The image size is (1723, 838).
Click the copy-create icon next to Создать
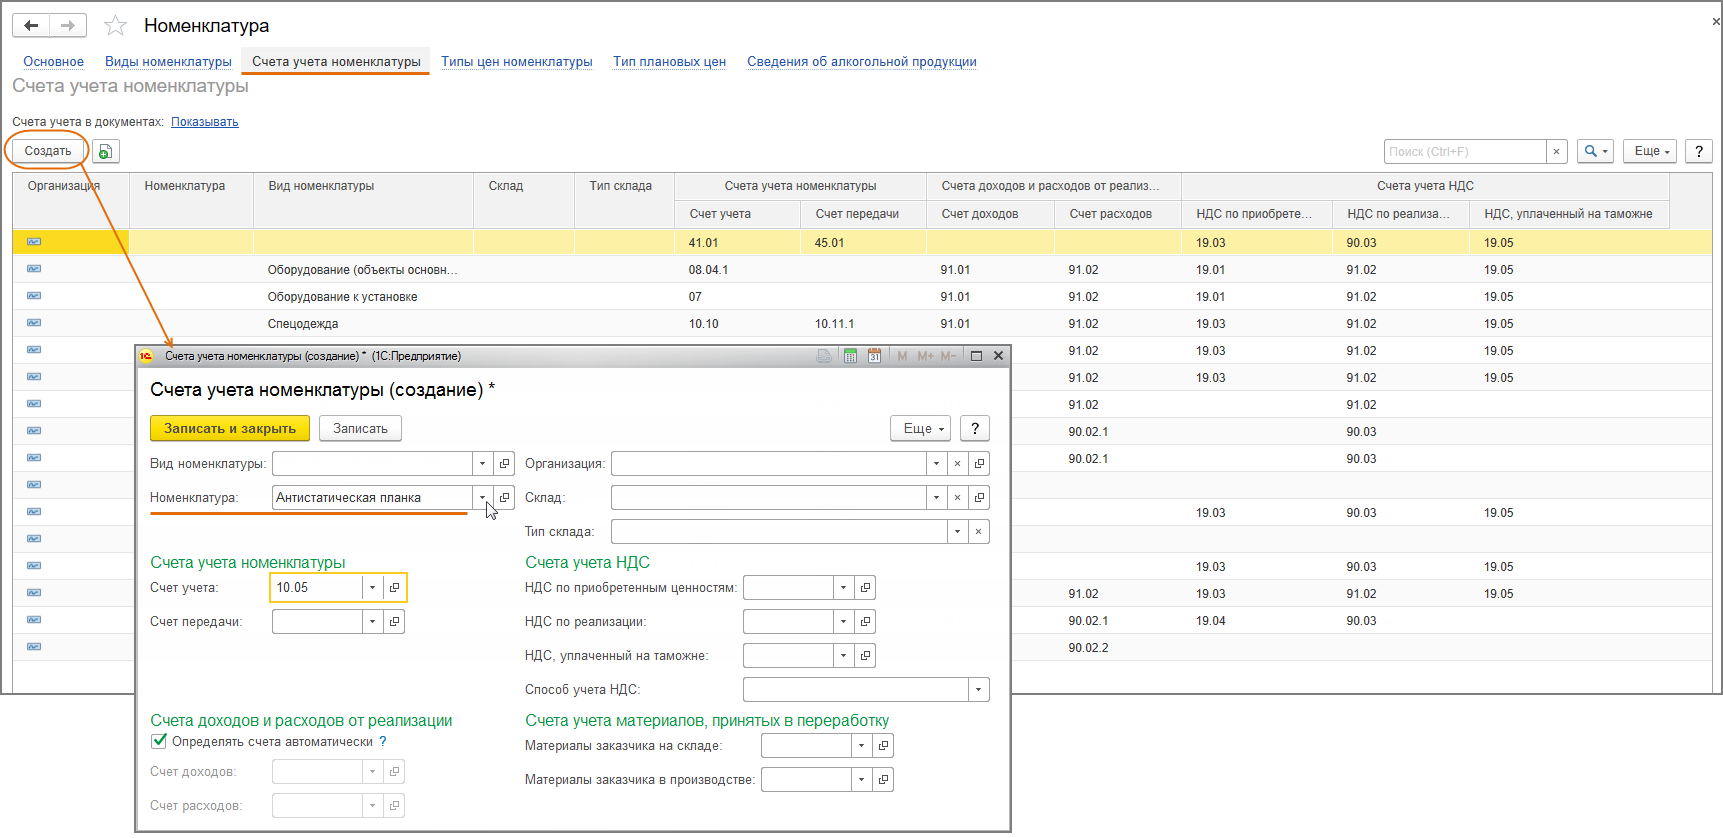[105, 151]
